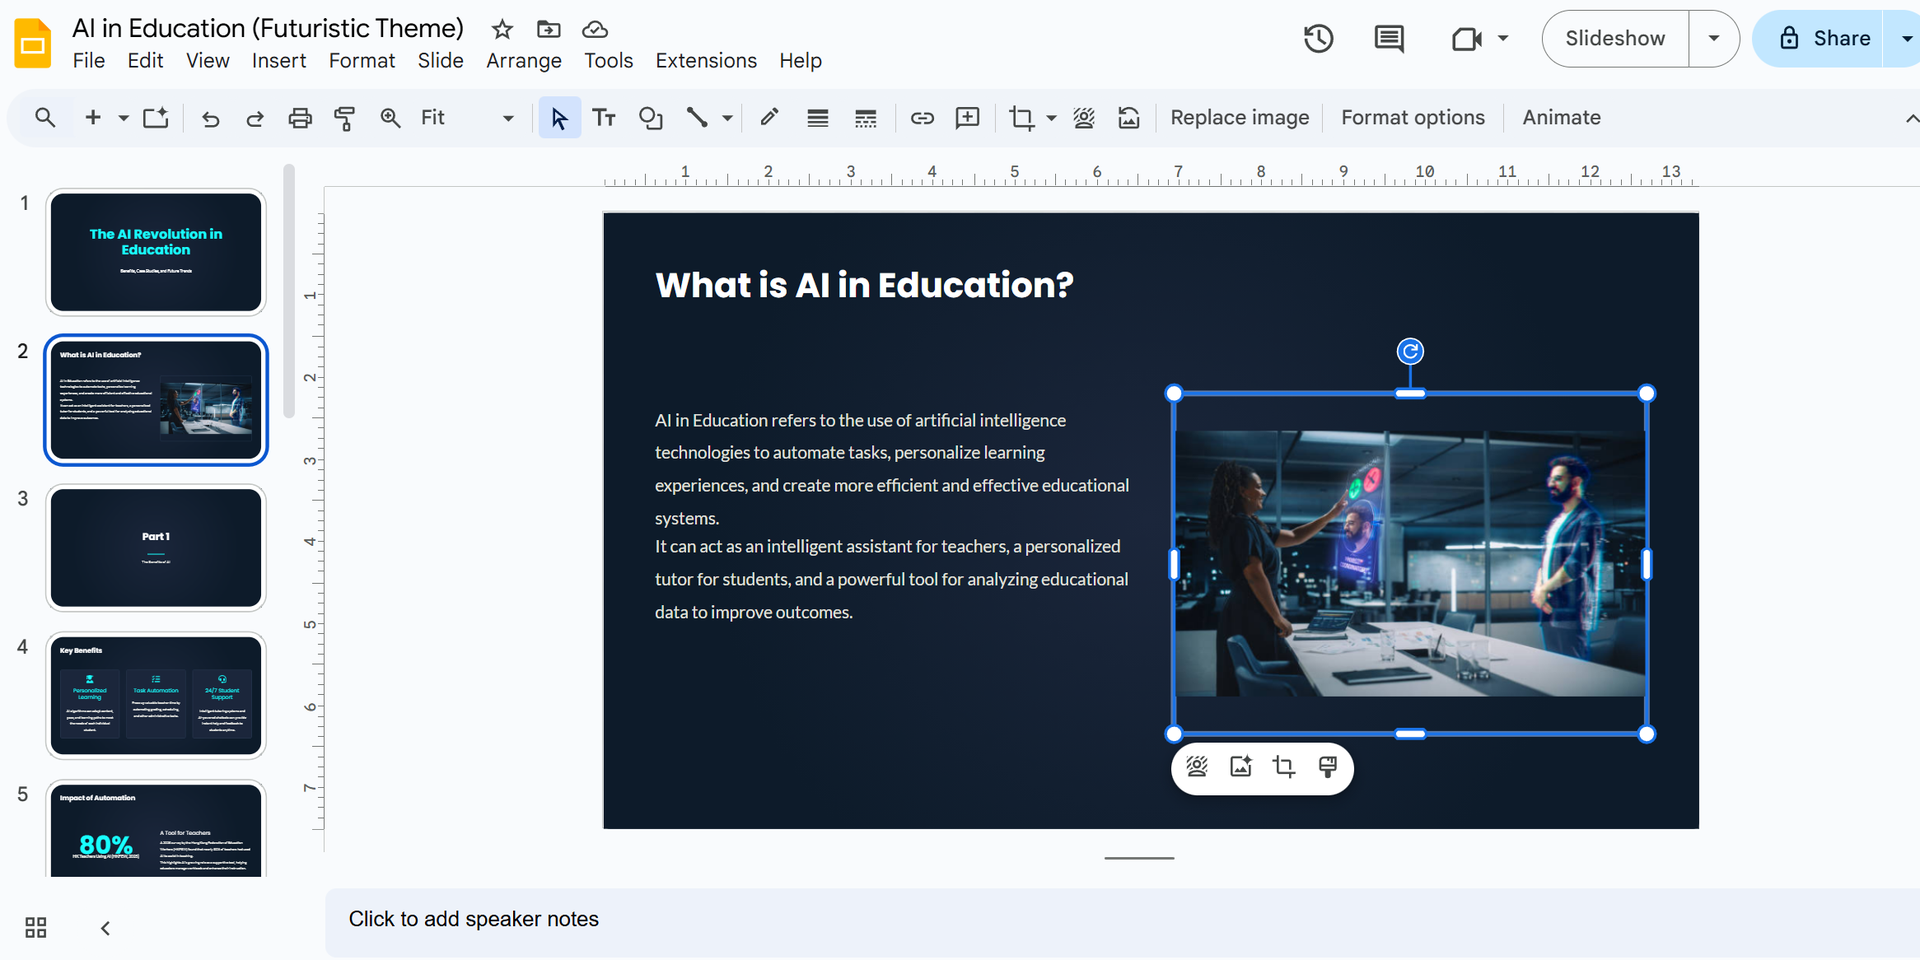Image resolution: width=1920 pixels, height=960 pixels.
Task: Toggle grid view of slides
Action: [36, 928]
